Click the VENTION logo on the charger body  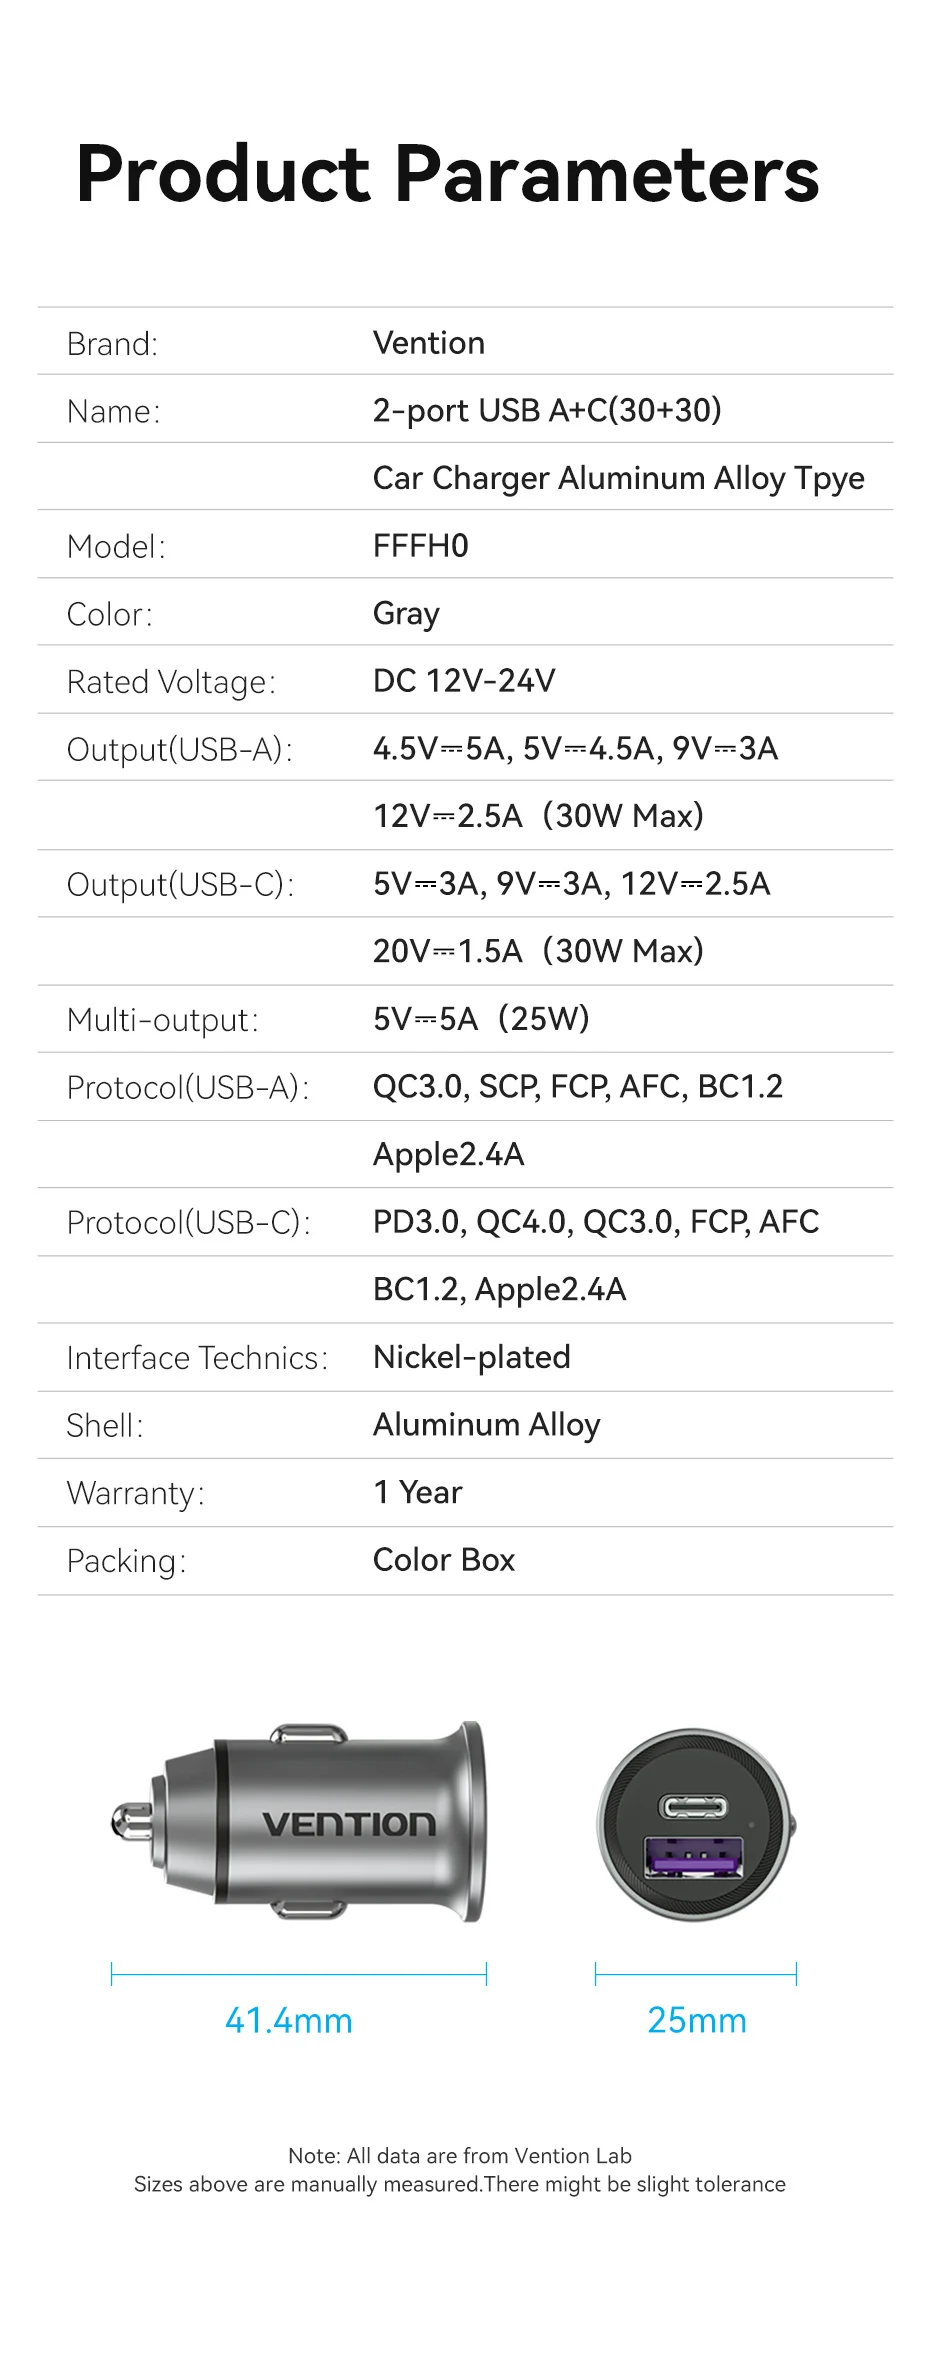[x=349, y=1824]
